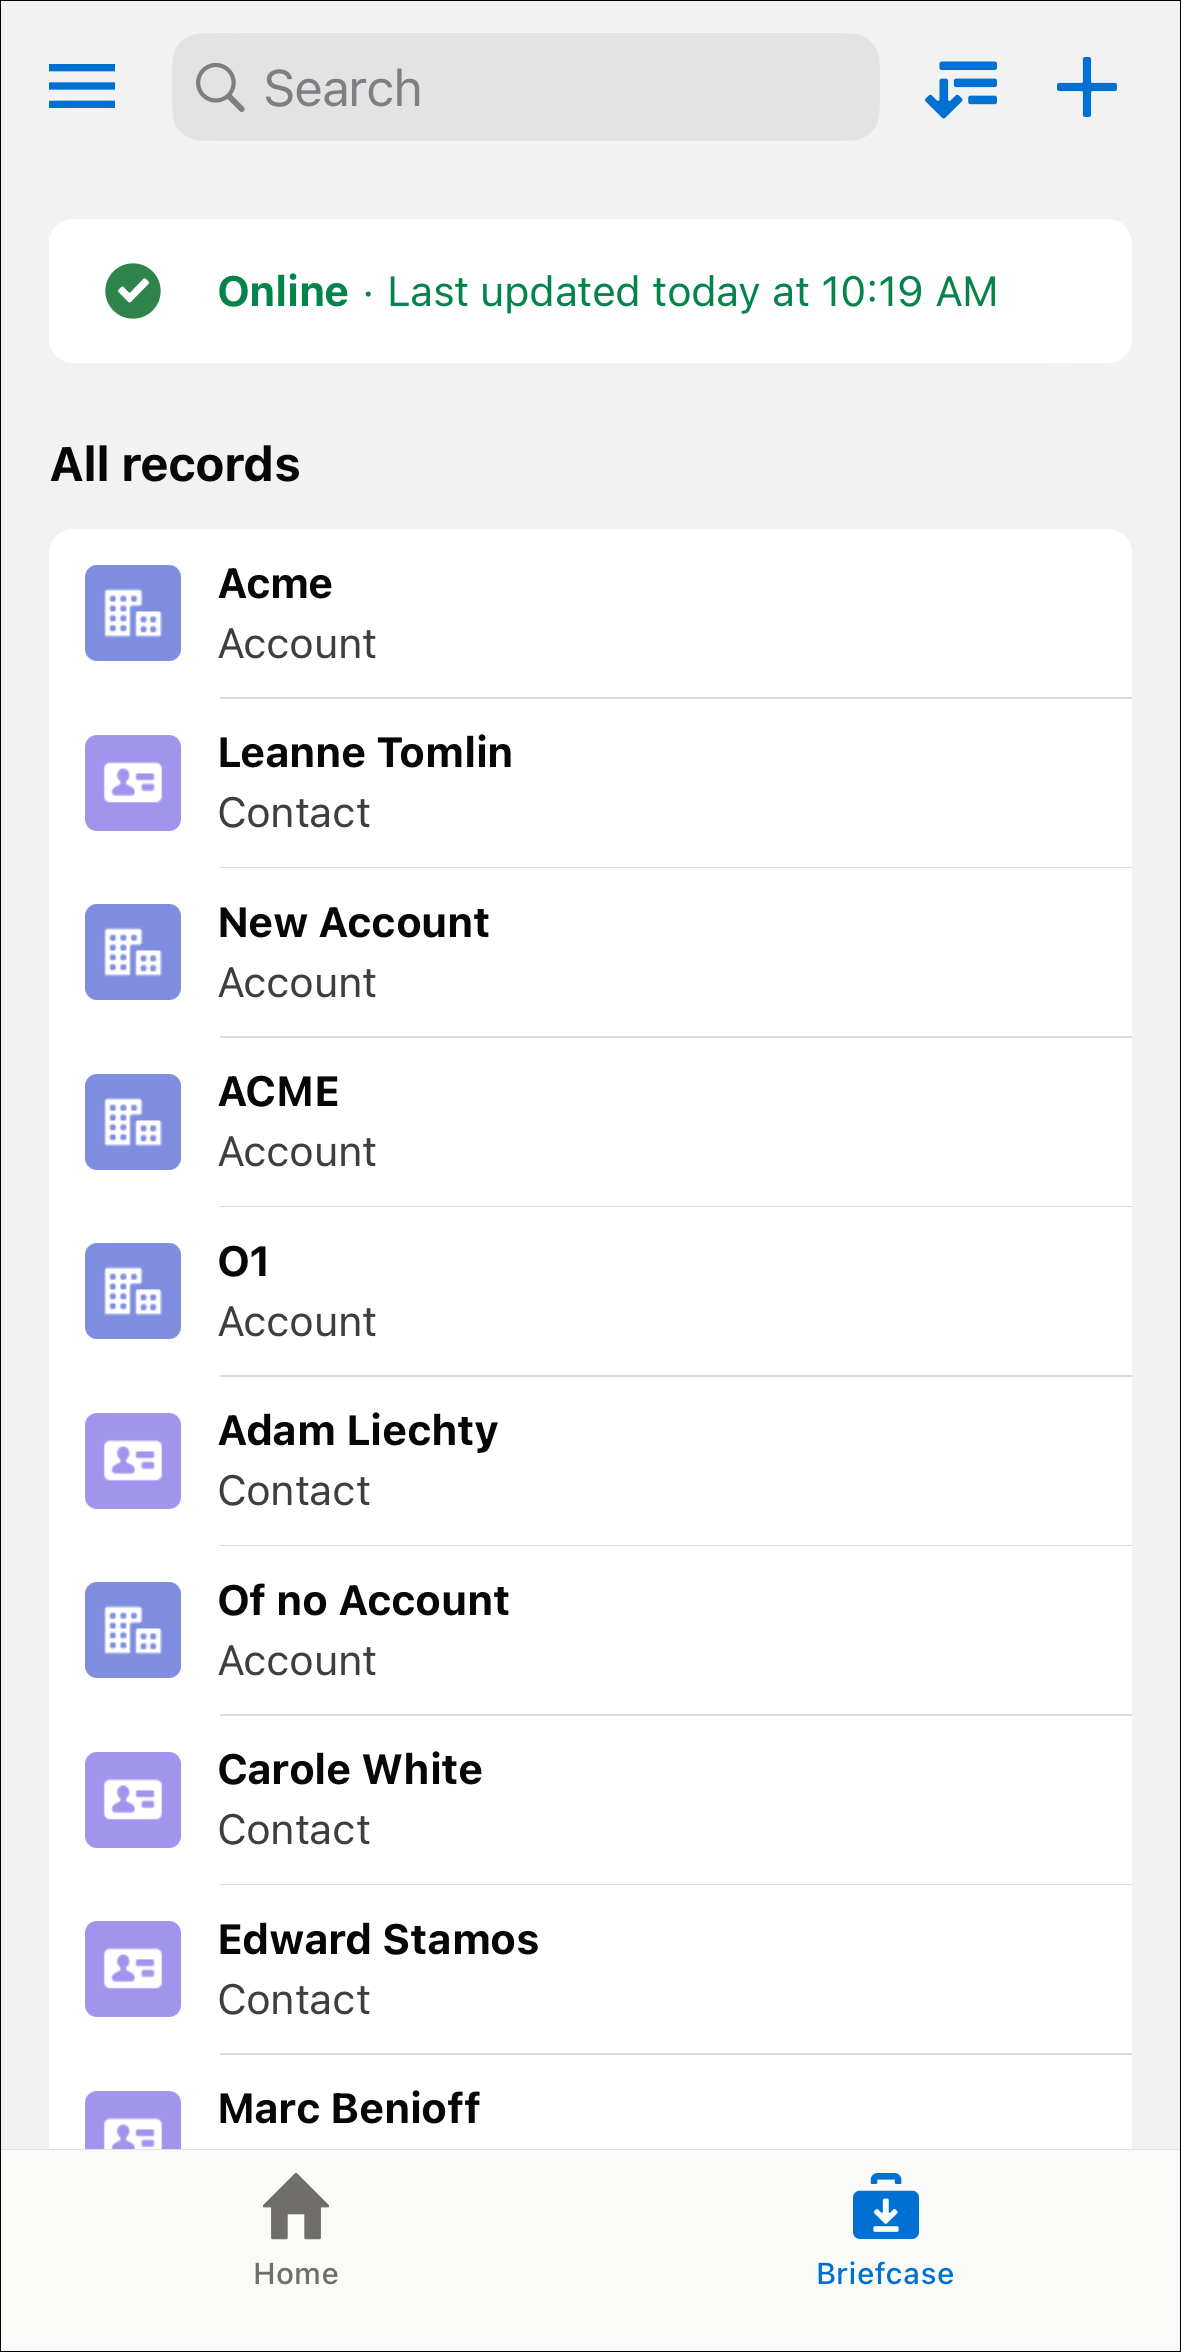The width and height of the screenshot is (1181, 2352).
Task: Create a new record with the plus icon
Action: [x=1086, y=87]
